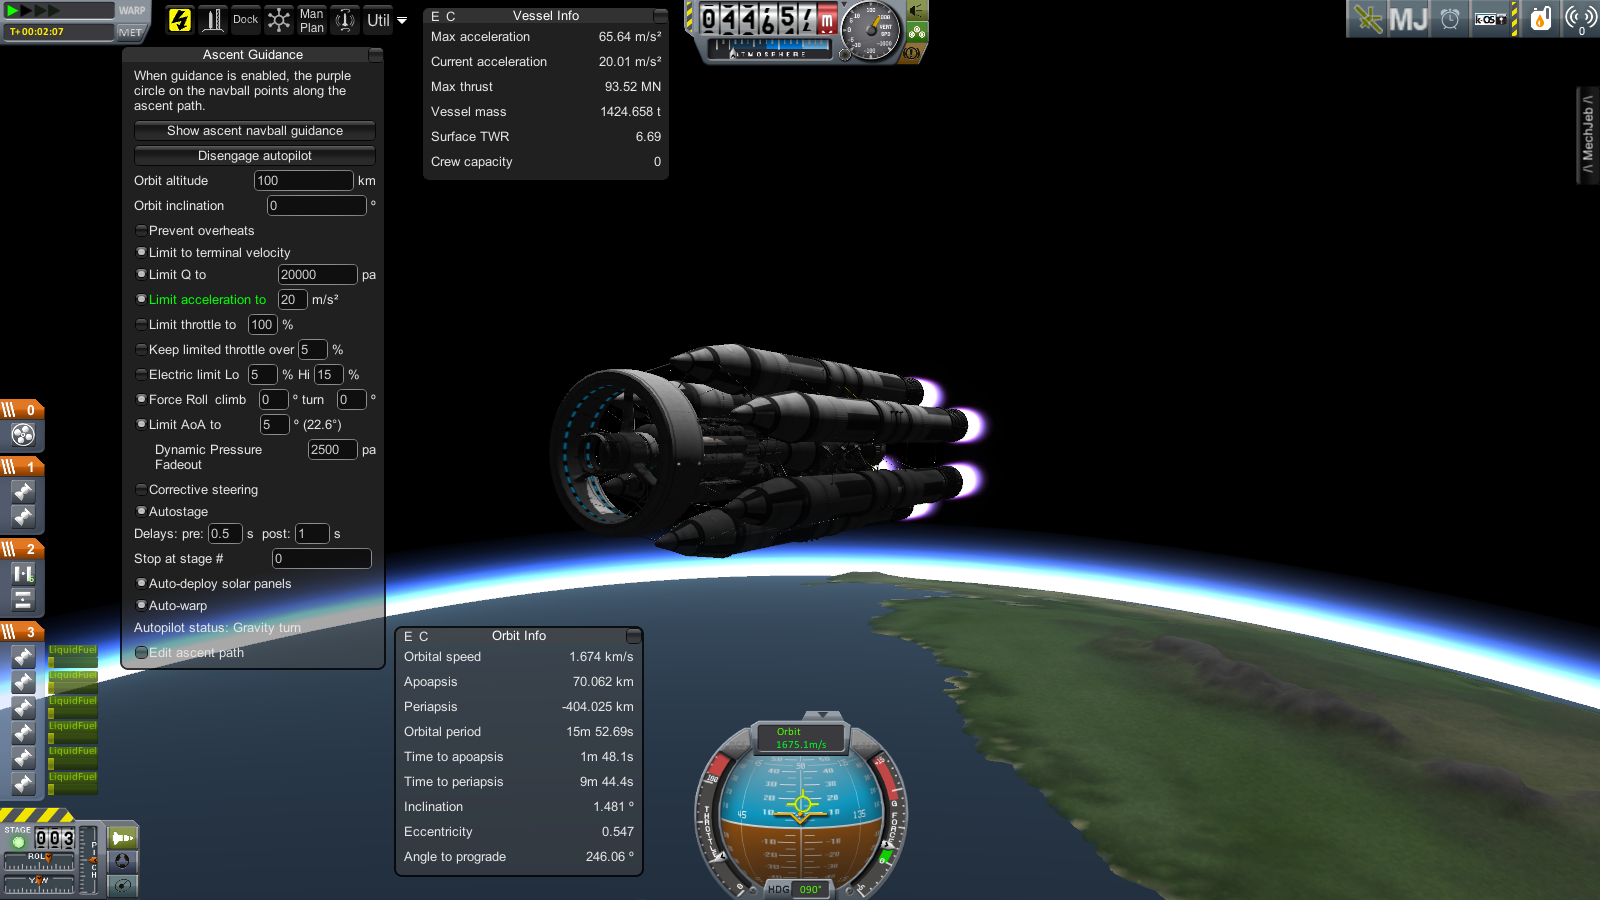This screenshot has width=1600, height=900.
Task: Open the kOS terminal toolbar icon
Action: (1490, 19)
